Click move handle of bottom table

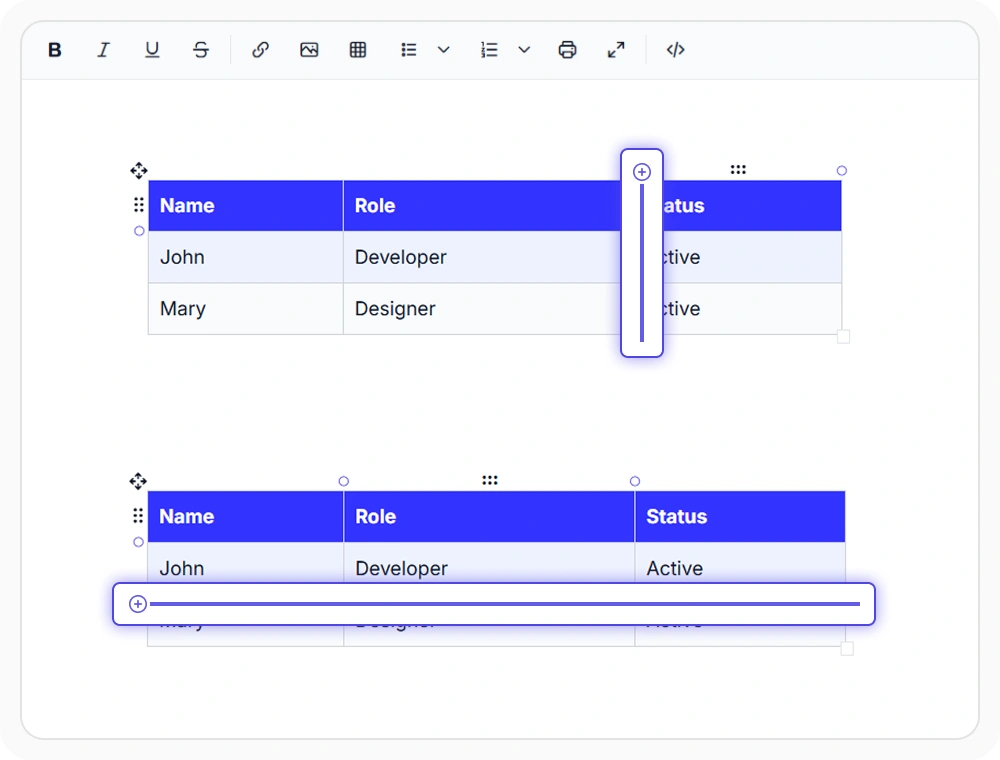[138, 481]
